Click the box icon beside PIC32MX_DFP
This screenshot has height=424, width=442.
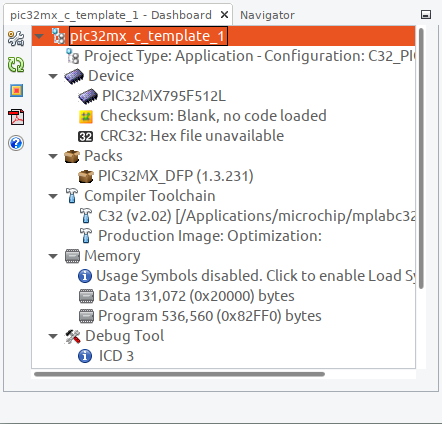tap(86, 176)
